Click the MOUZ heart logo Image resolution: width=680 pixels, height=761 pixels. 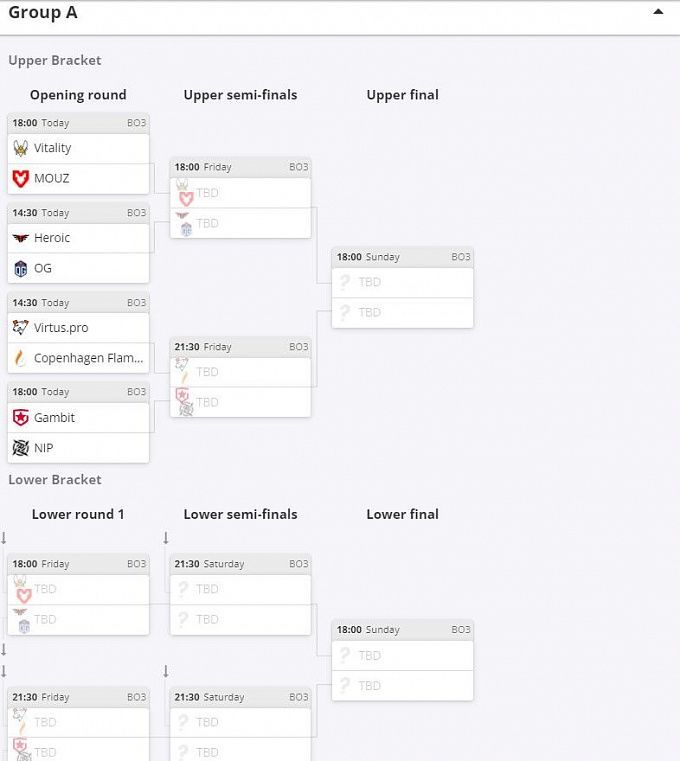point(21,178)
